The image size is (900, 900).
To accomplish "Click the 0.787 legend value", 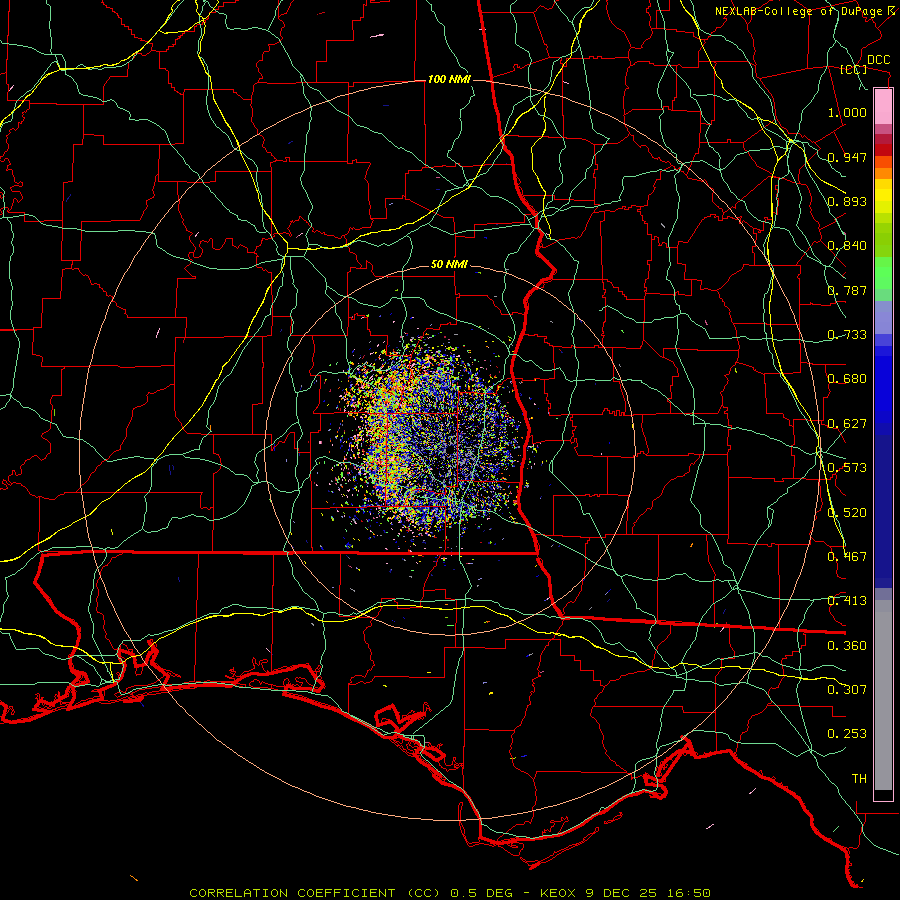I will pyautogui.click(x=847, y=290).
